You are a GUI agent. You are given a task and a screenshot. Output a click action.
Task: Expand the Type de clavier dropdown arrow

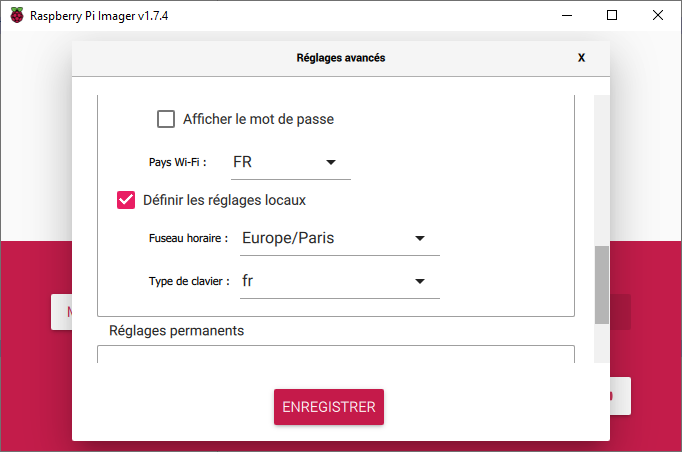click(420, 281)
